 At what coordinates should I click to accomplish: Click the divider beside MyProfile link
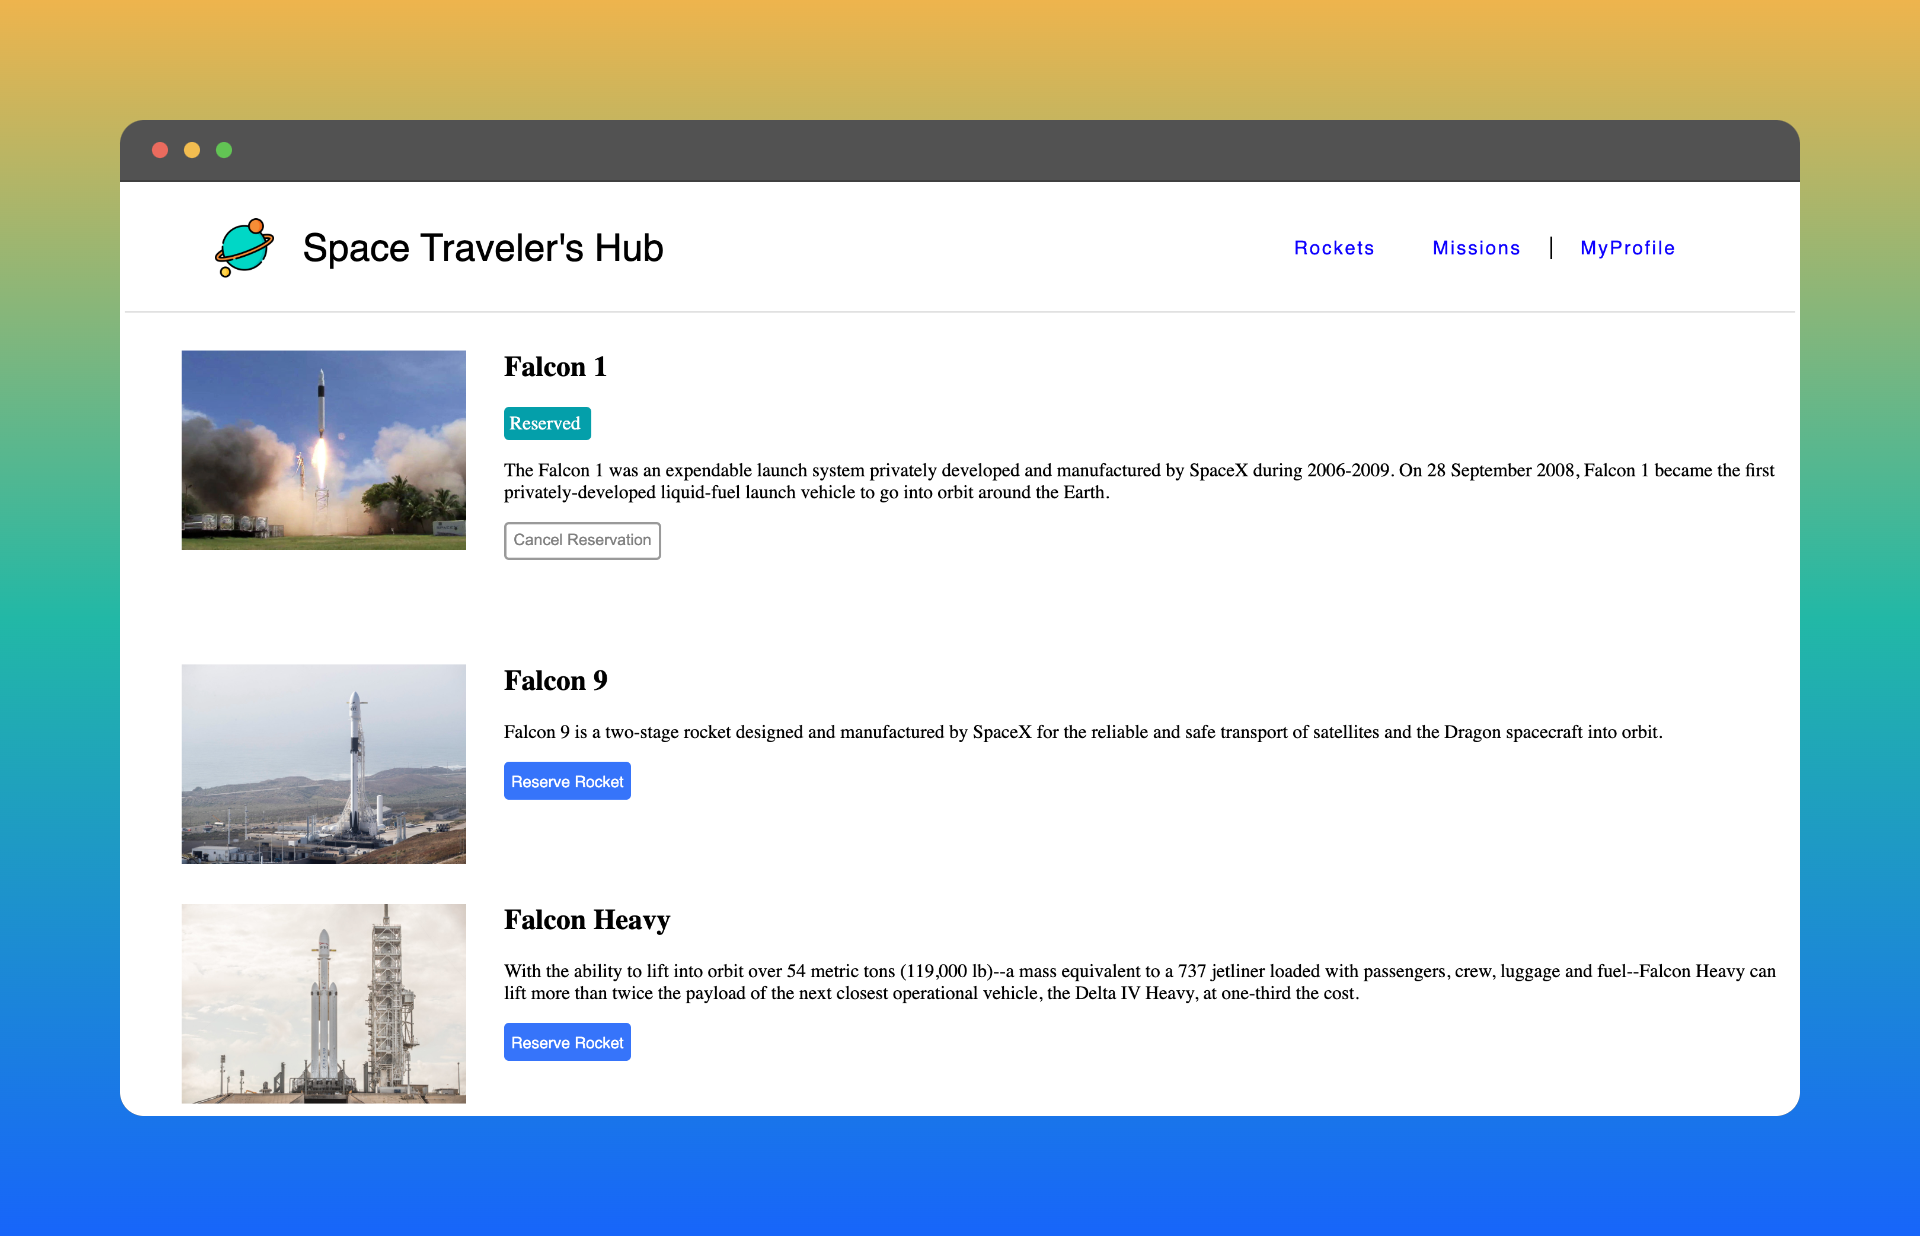pos(1551,247)
